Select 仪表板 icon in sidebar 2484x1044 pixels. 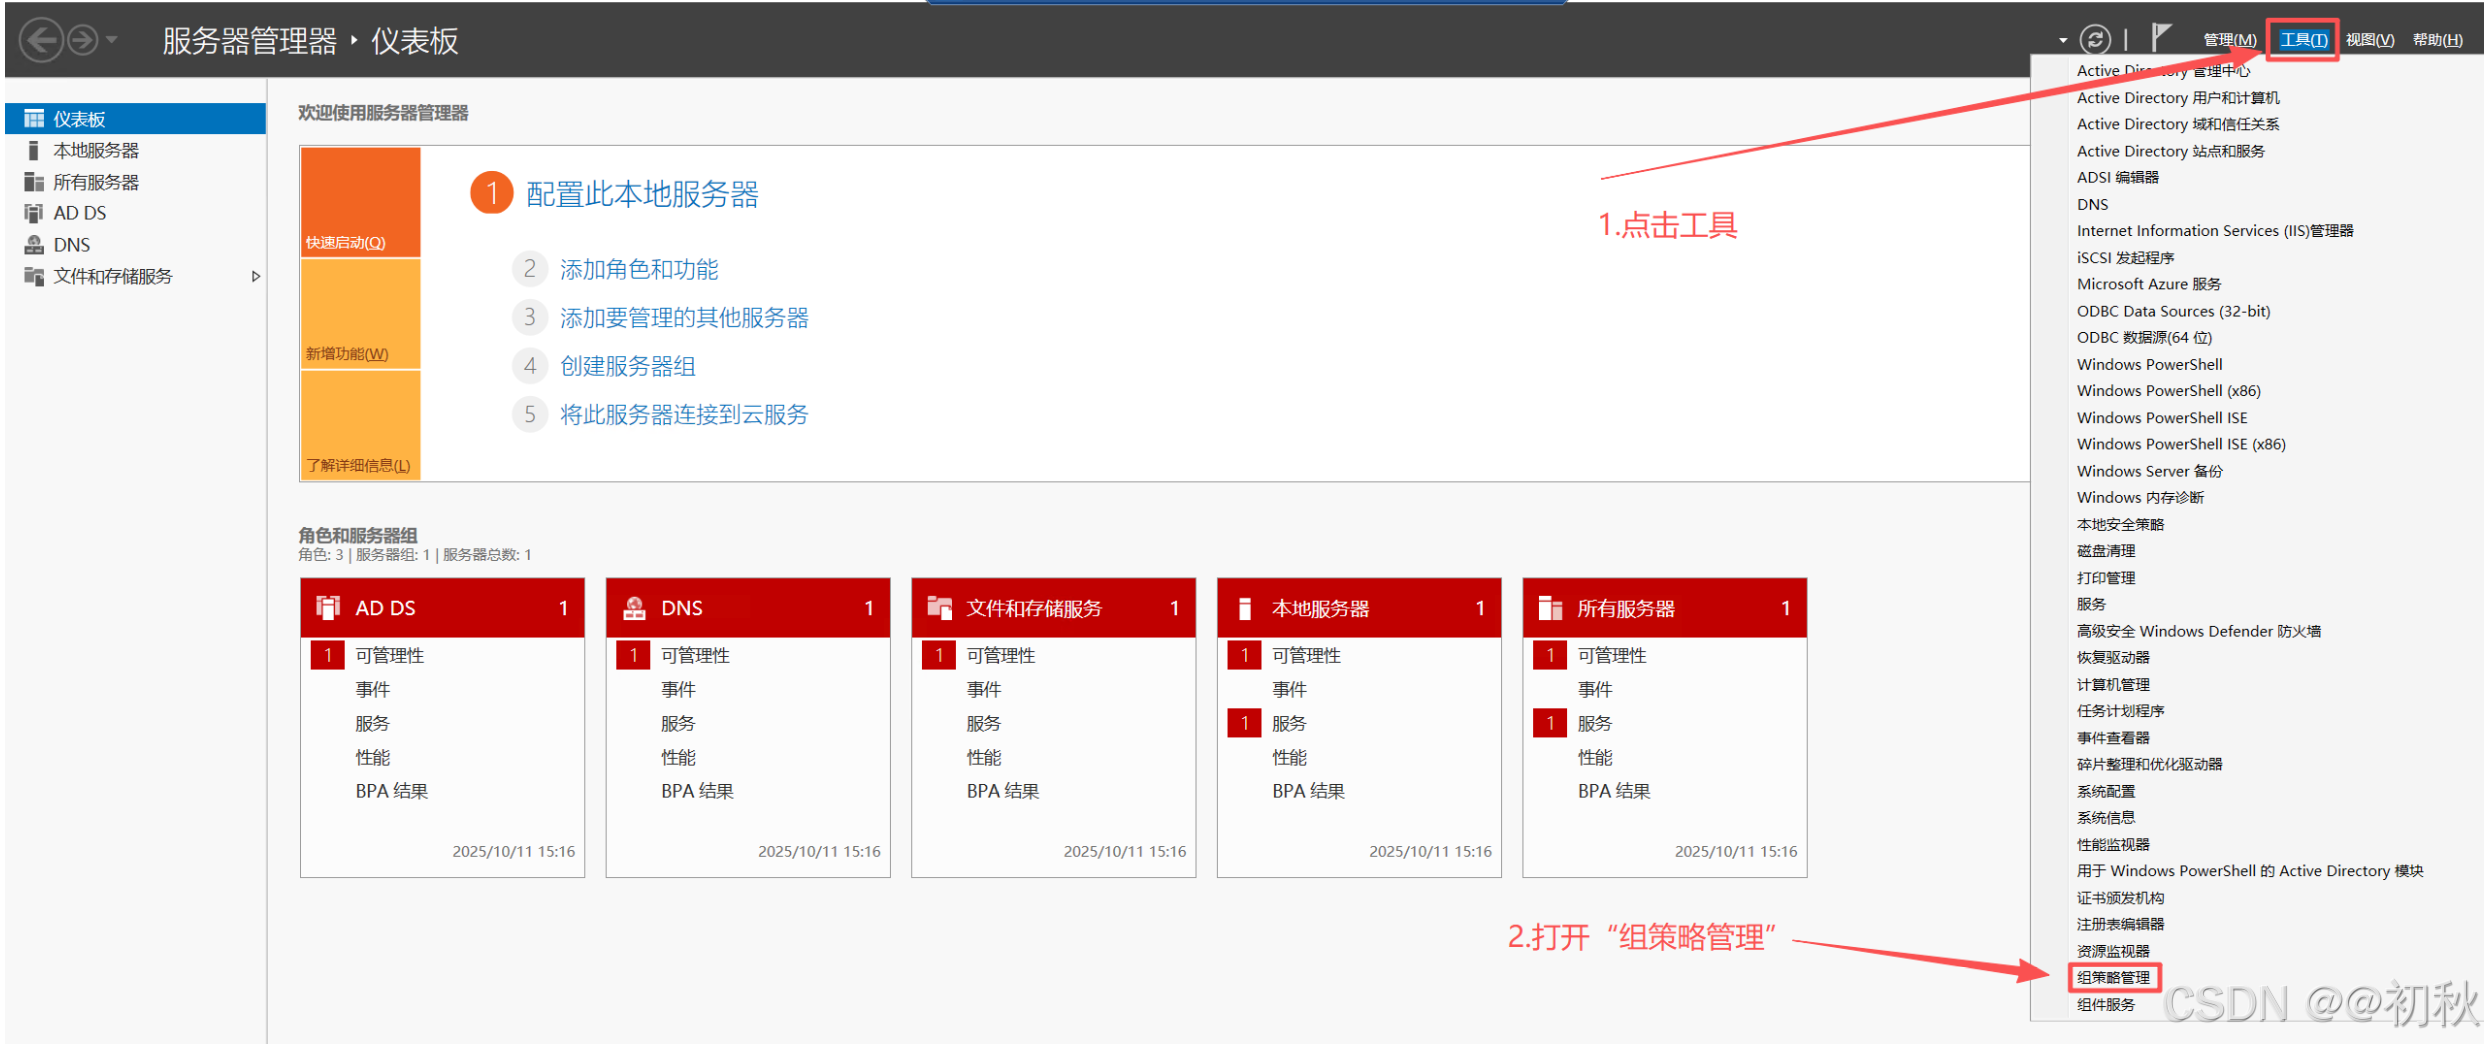34,119
